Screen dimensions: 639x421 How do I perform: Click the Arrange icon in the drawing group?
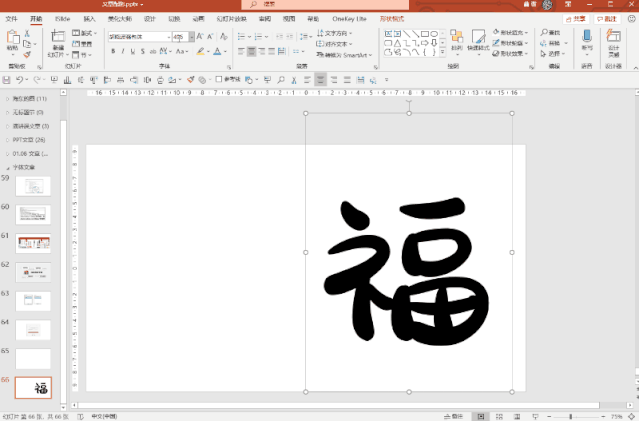[456, 37]
